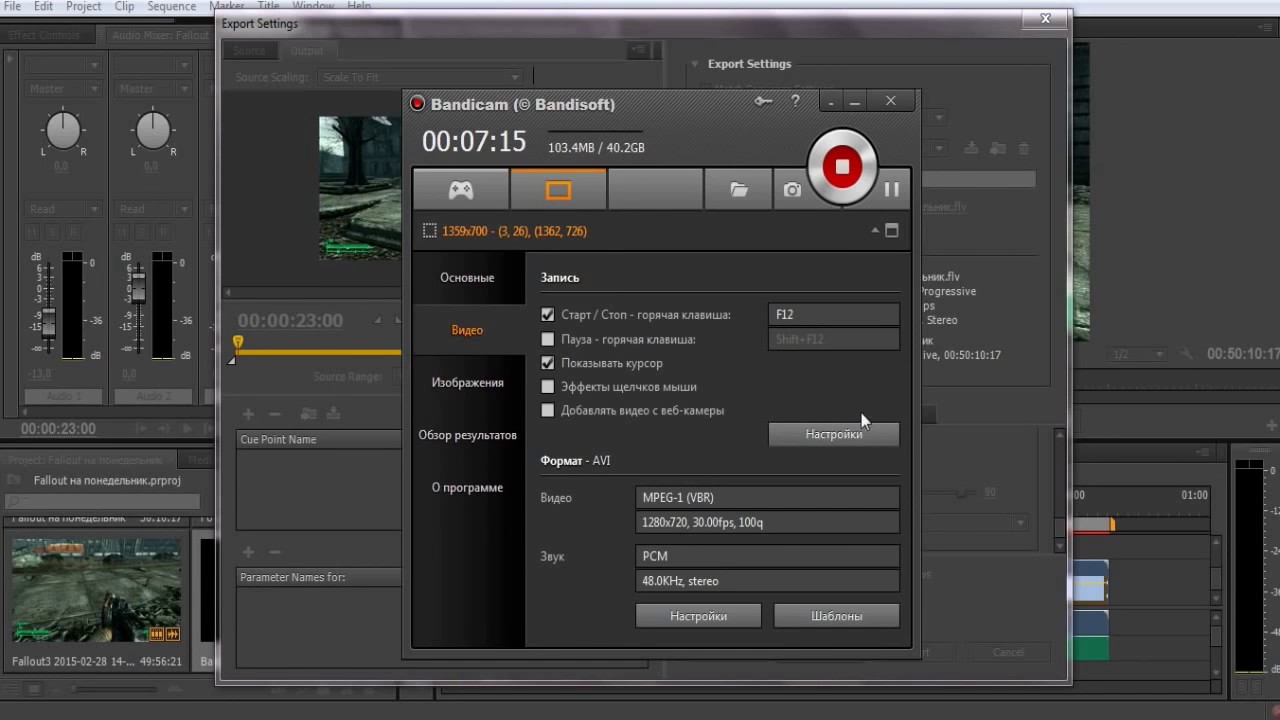Switch to the Output tab in Export Settings

307,51
